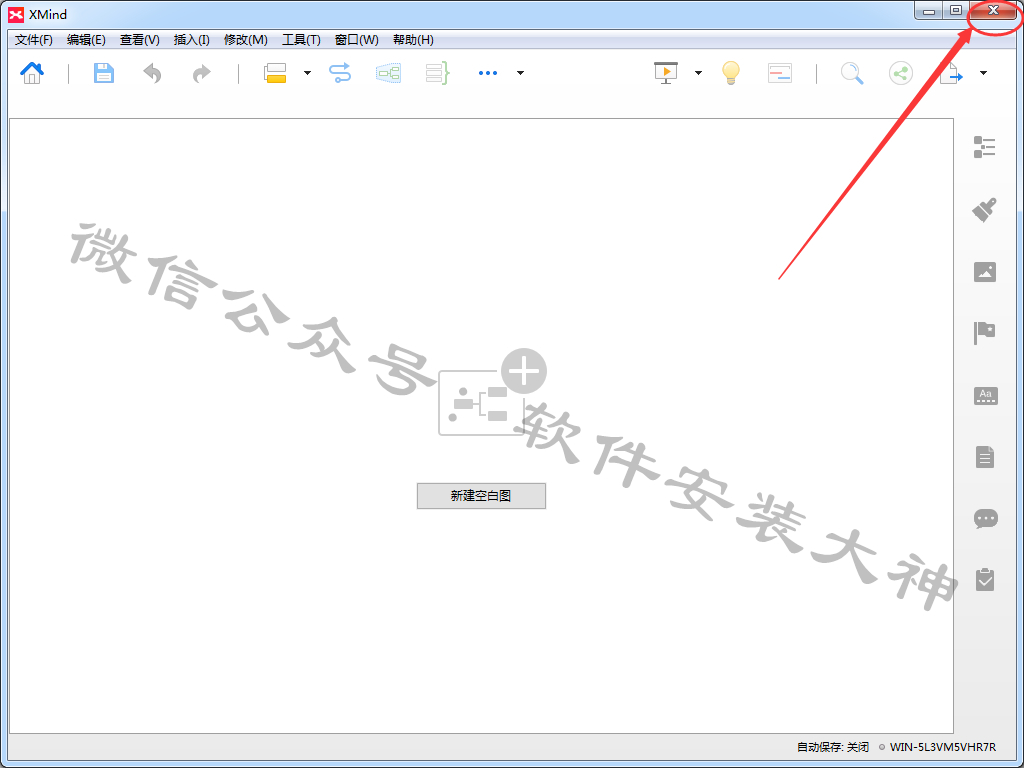The height and width of the screenshot is (768, 1024).
Task: Click the export file icon
Action: tap(951, 73)
